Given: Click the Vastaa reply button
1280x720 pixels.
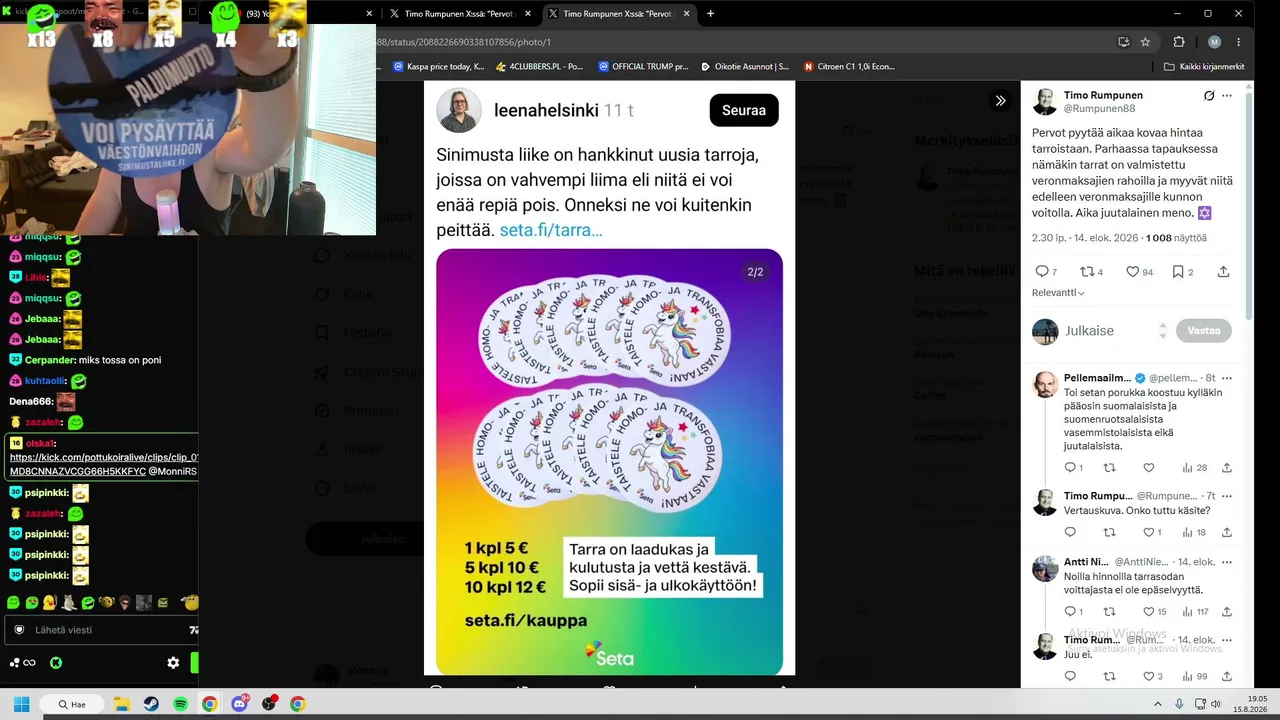Looking at the screenshot, I should click(1204, 331).
